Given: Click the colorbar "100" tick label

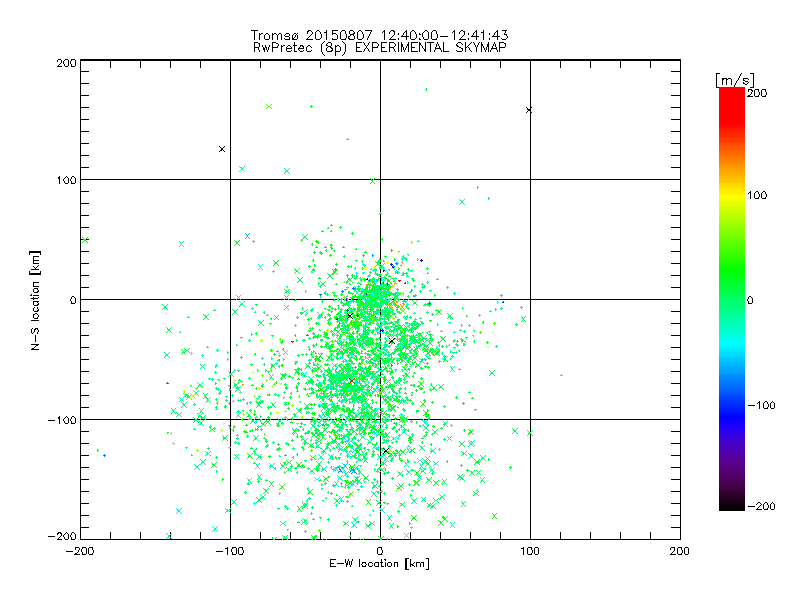Looking at the screenshot, I should click(757, 195).
